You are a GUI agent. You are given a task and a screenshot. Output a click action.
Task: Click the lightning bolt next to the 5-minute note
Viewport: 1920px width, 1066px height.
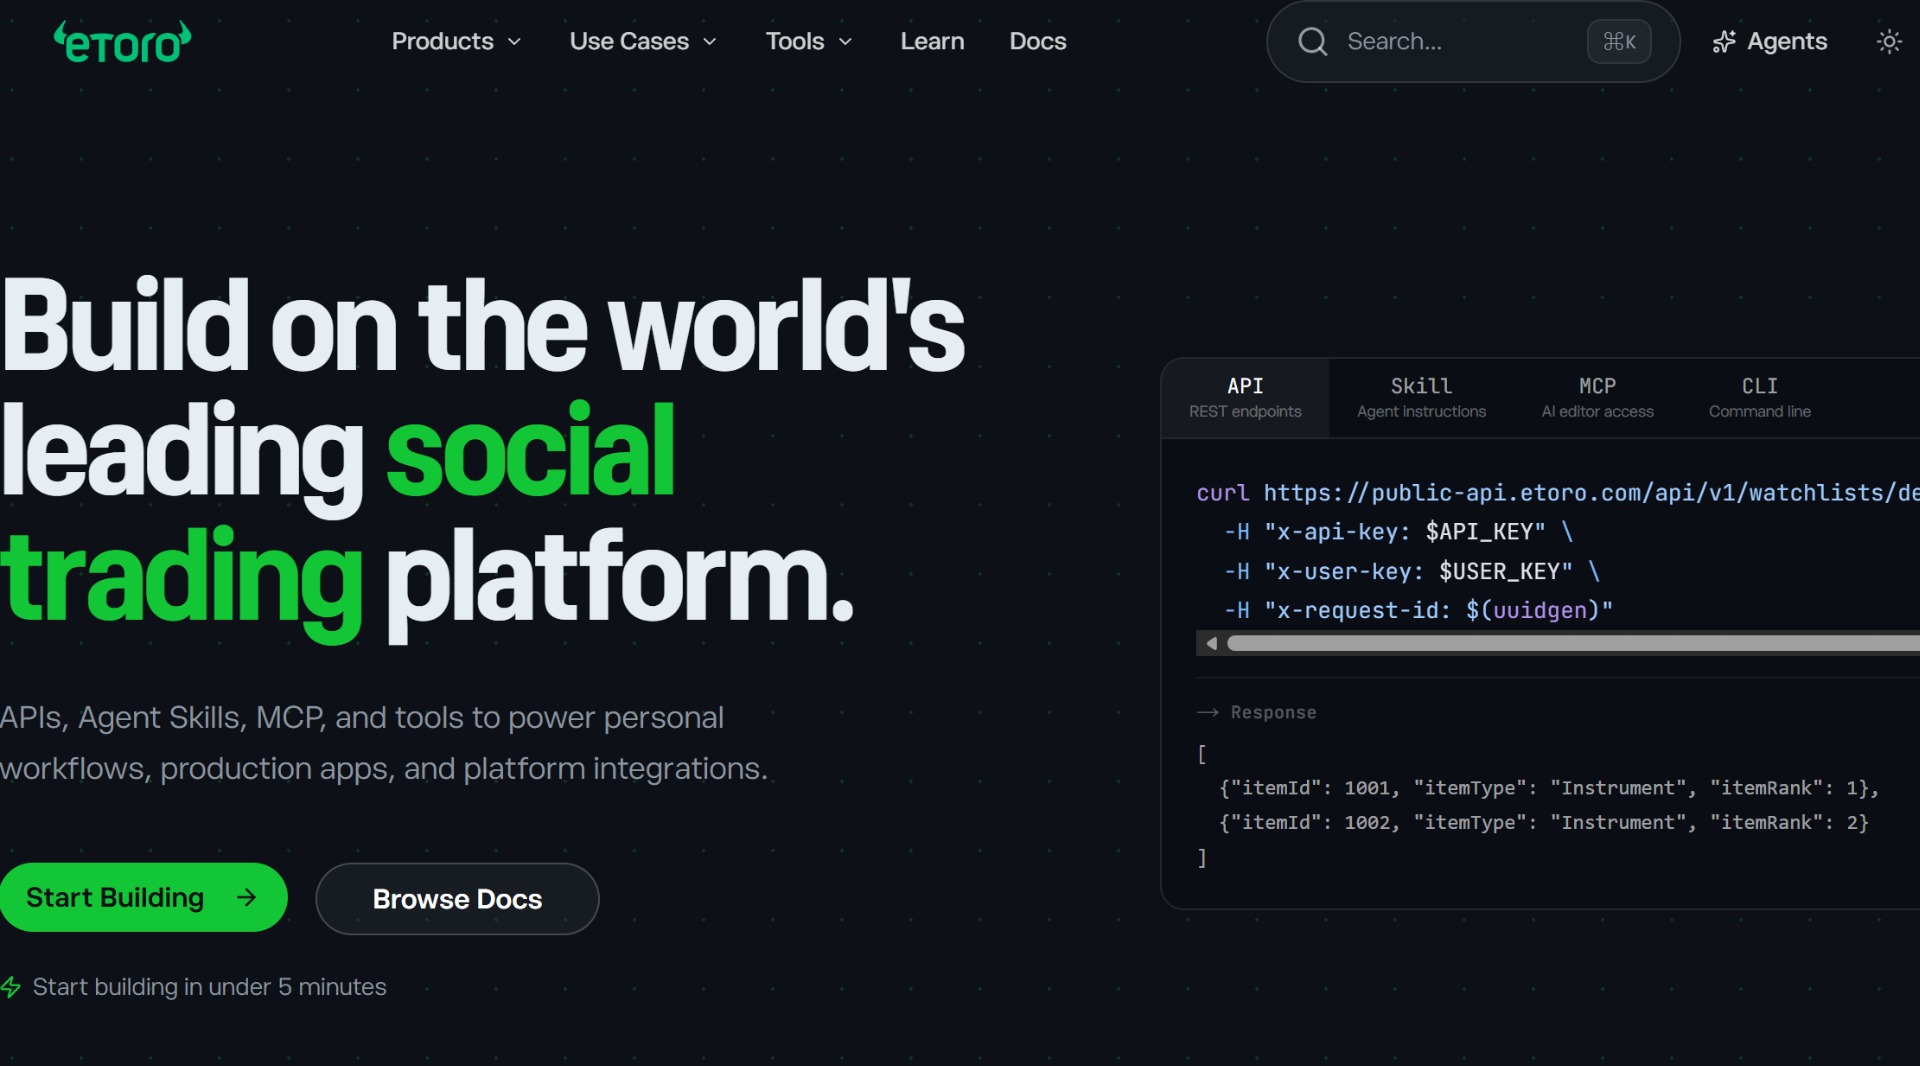click(x=12, y=987)
